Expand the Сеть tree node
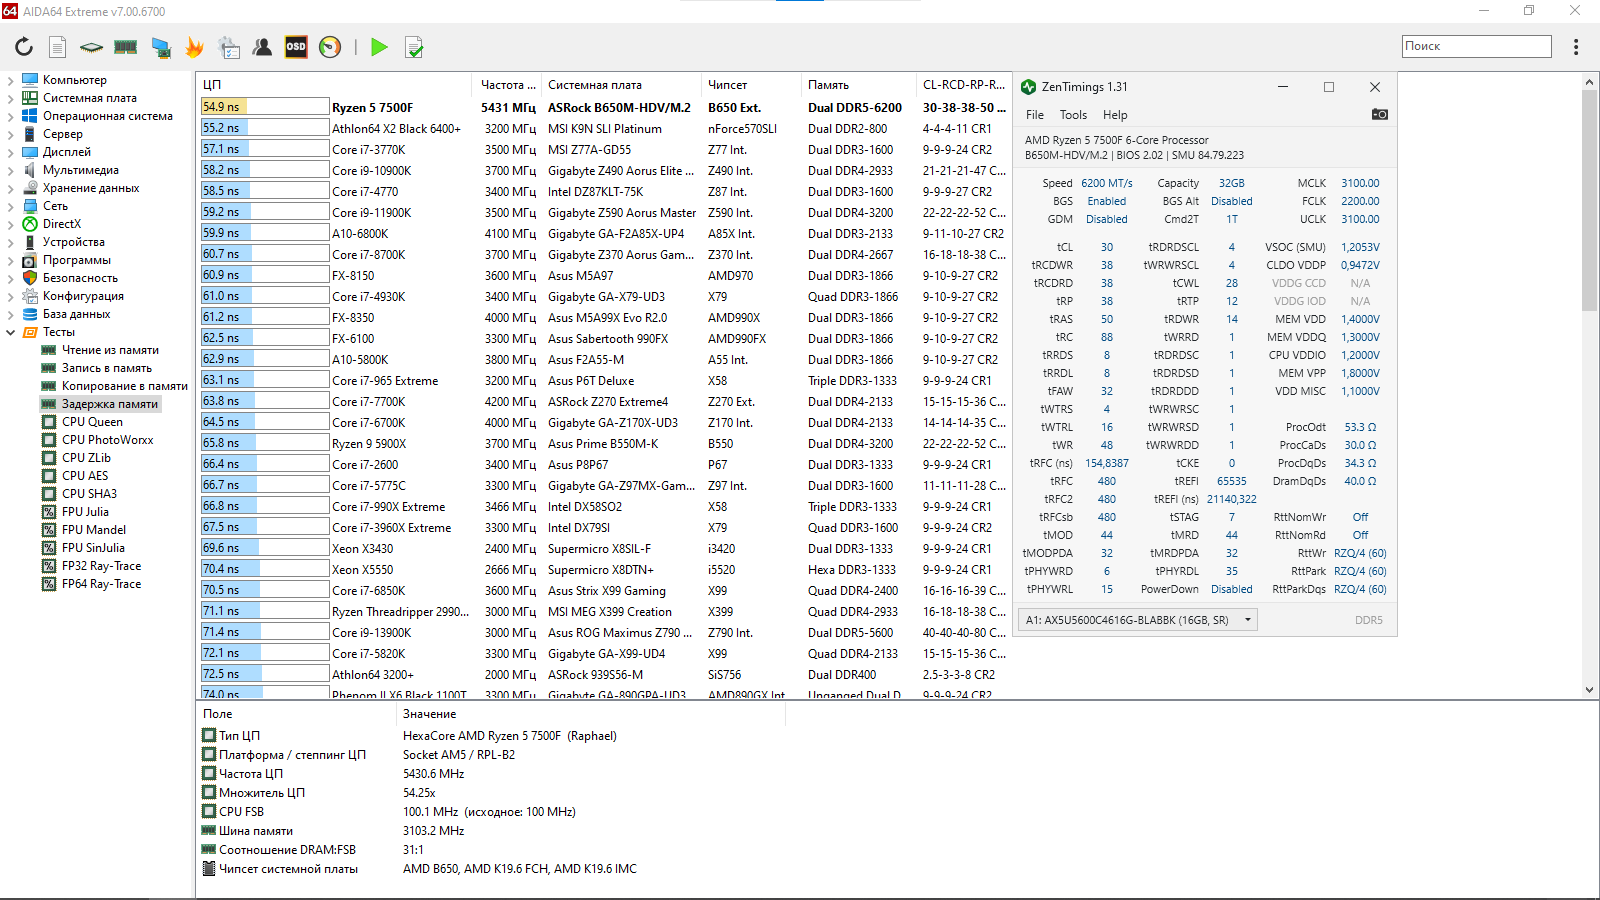 tap(10, 206)
